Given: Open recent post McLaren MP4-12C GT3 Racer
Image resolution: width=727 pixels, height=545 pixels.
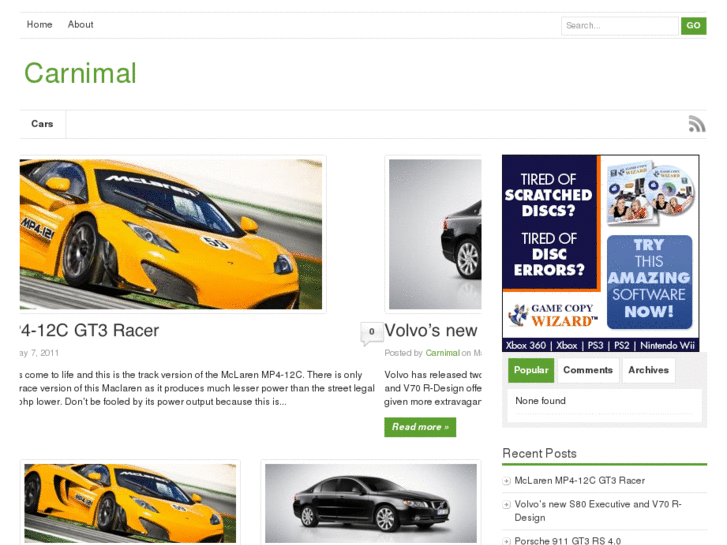Looking at the screenshot, I should point(580,481).
